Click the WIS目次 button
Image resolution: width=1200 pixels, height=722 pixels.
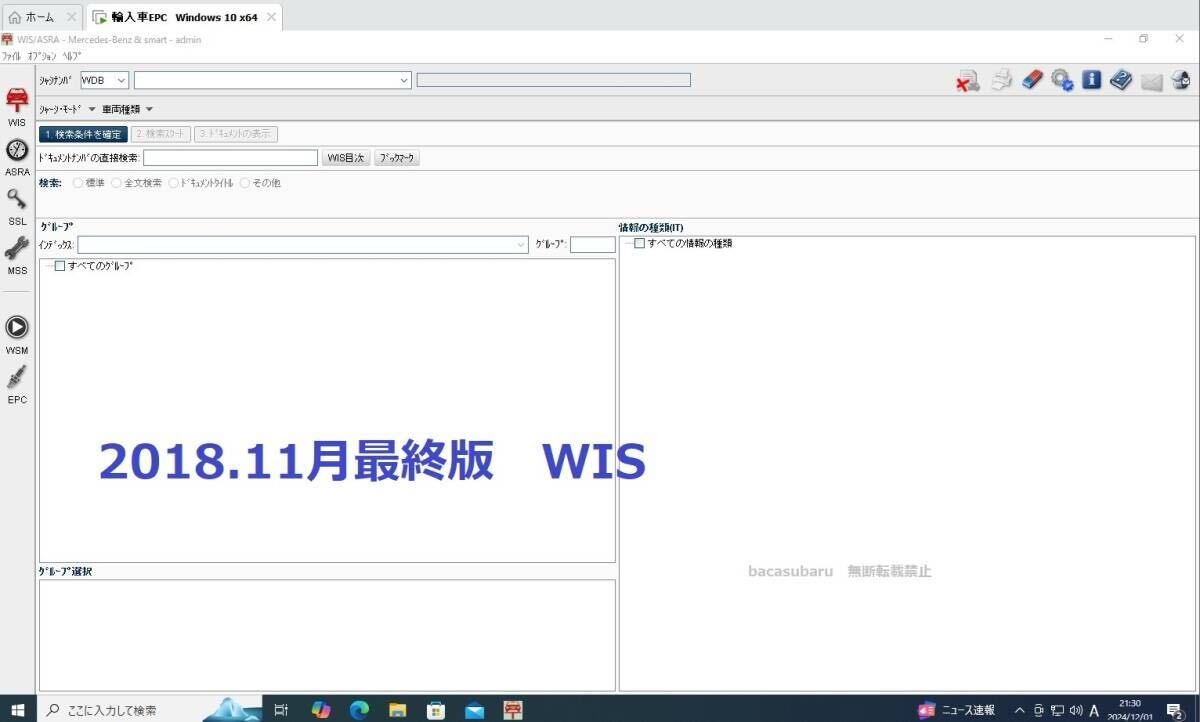point(345,157)
